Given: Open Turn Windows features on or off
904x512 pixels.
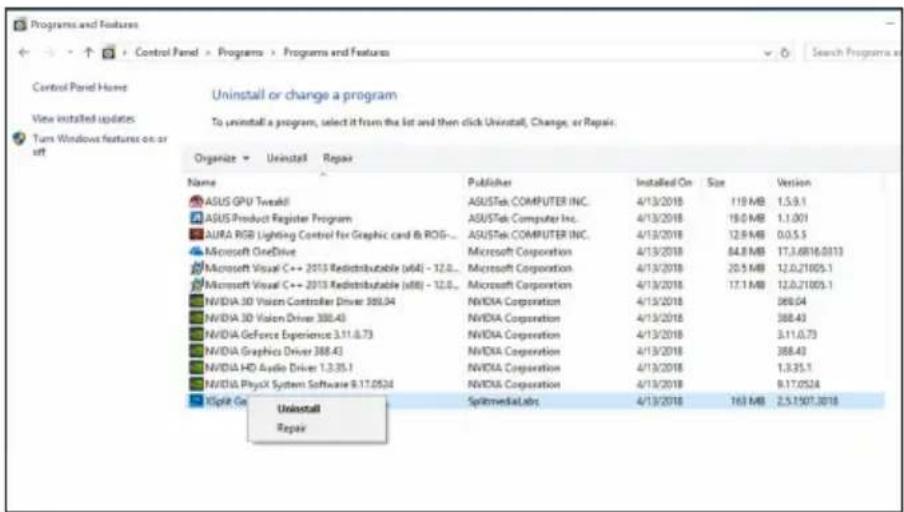Looking at the screenshot, I should click(100, 145).
